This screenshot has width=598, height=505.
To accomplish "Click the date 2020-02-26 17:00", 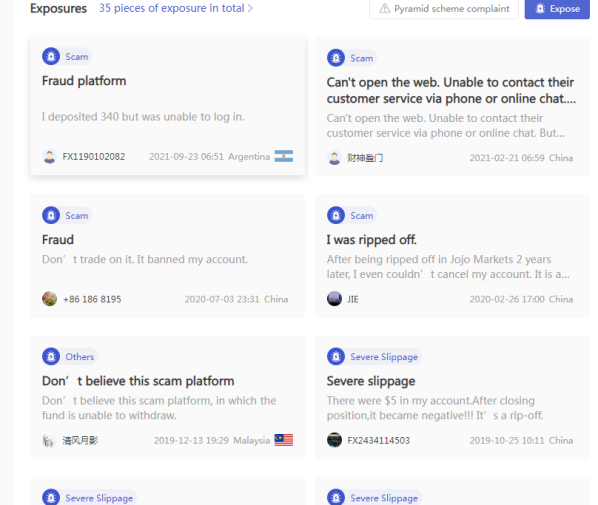I will (x=507, y=299).
